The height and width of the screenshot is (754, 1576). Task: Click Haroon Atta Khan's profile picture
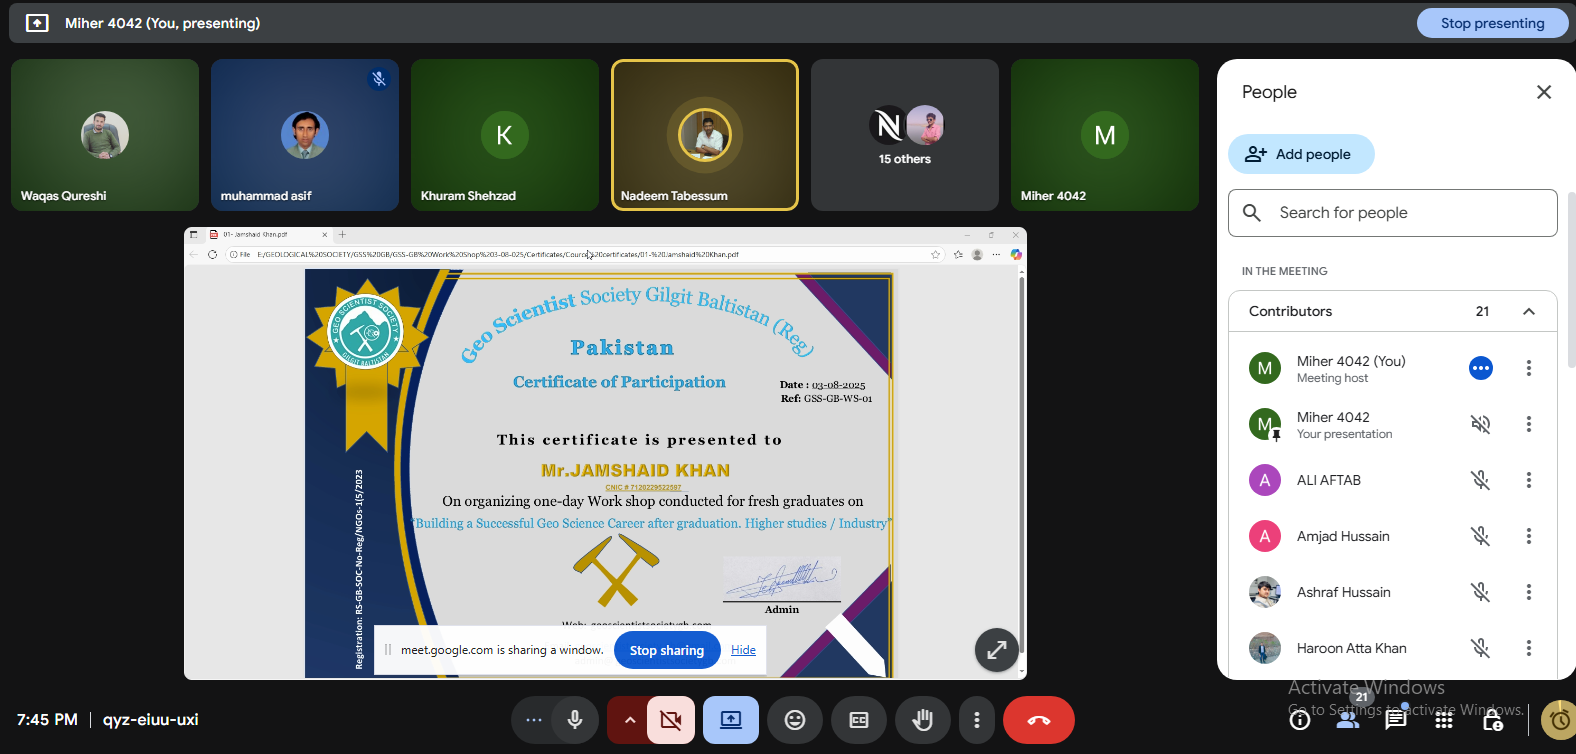pos(1265,648)
